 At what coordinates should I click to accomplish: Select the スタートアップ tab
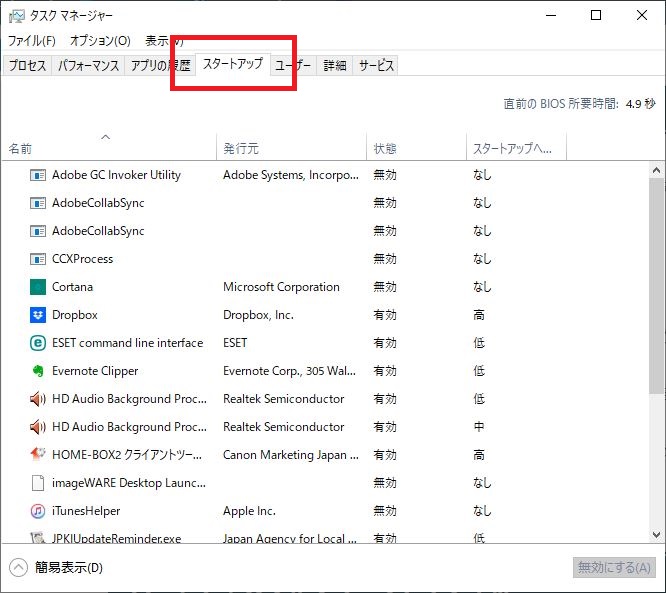[x=233, y=64]
